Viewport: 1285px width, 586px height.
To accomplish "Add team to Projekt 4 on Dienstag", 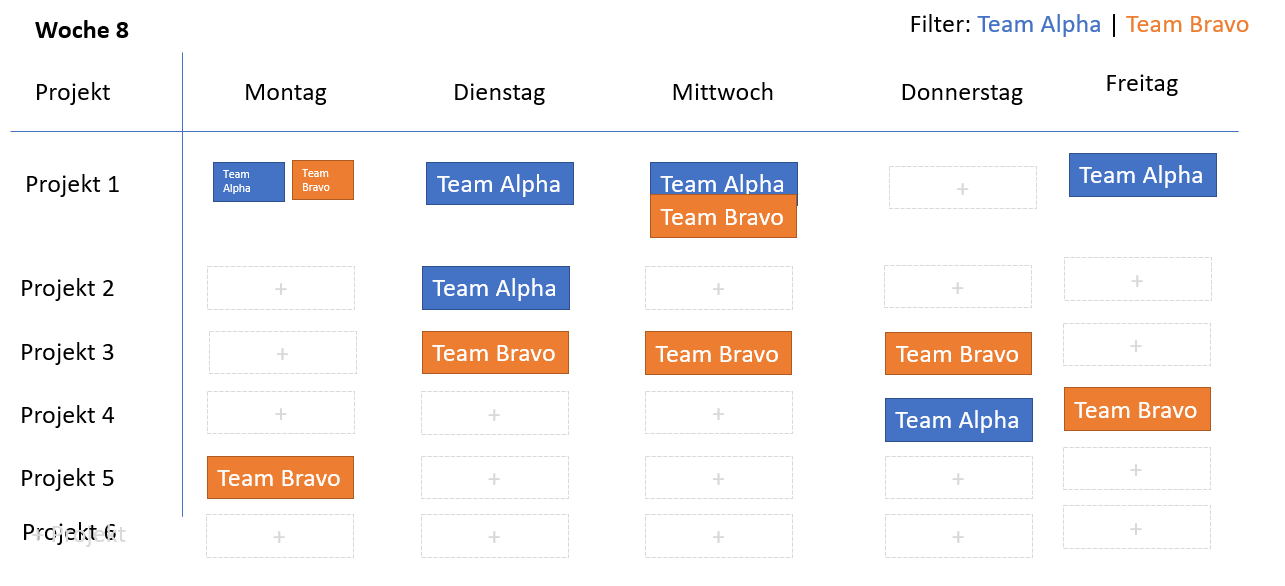I will pyautogui.click(x=494, y=413).
